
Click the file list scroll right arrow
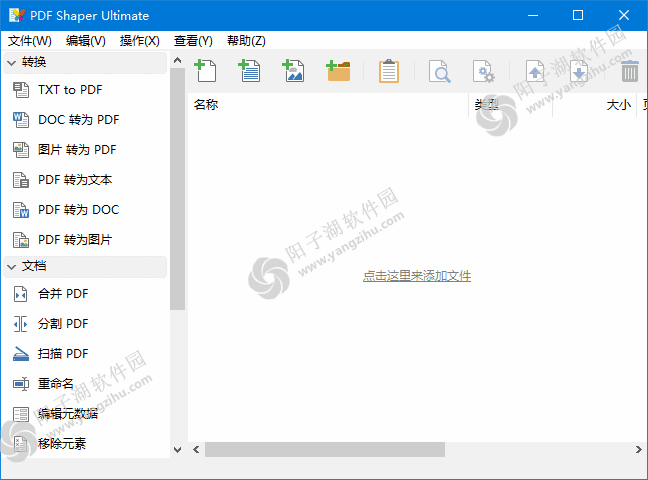638,449
